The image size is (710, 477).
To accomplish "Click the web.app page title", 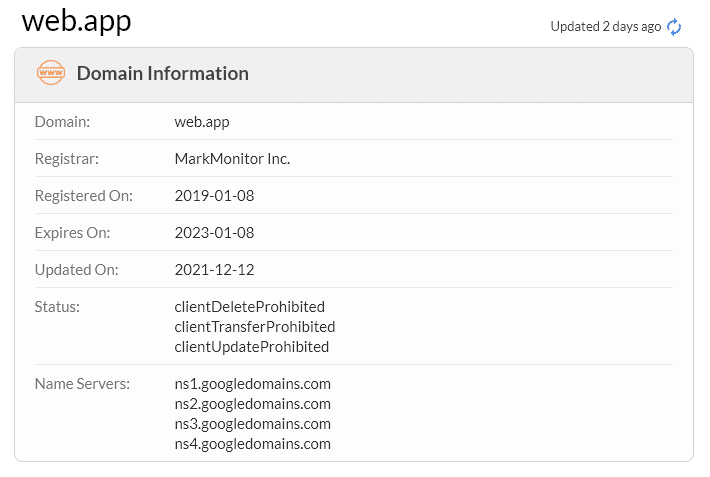I will coord(77,21).
